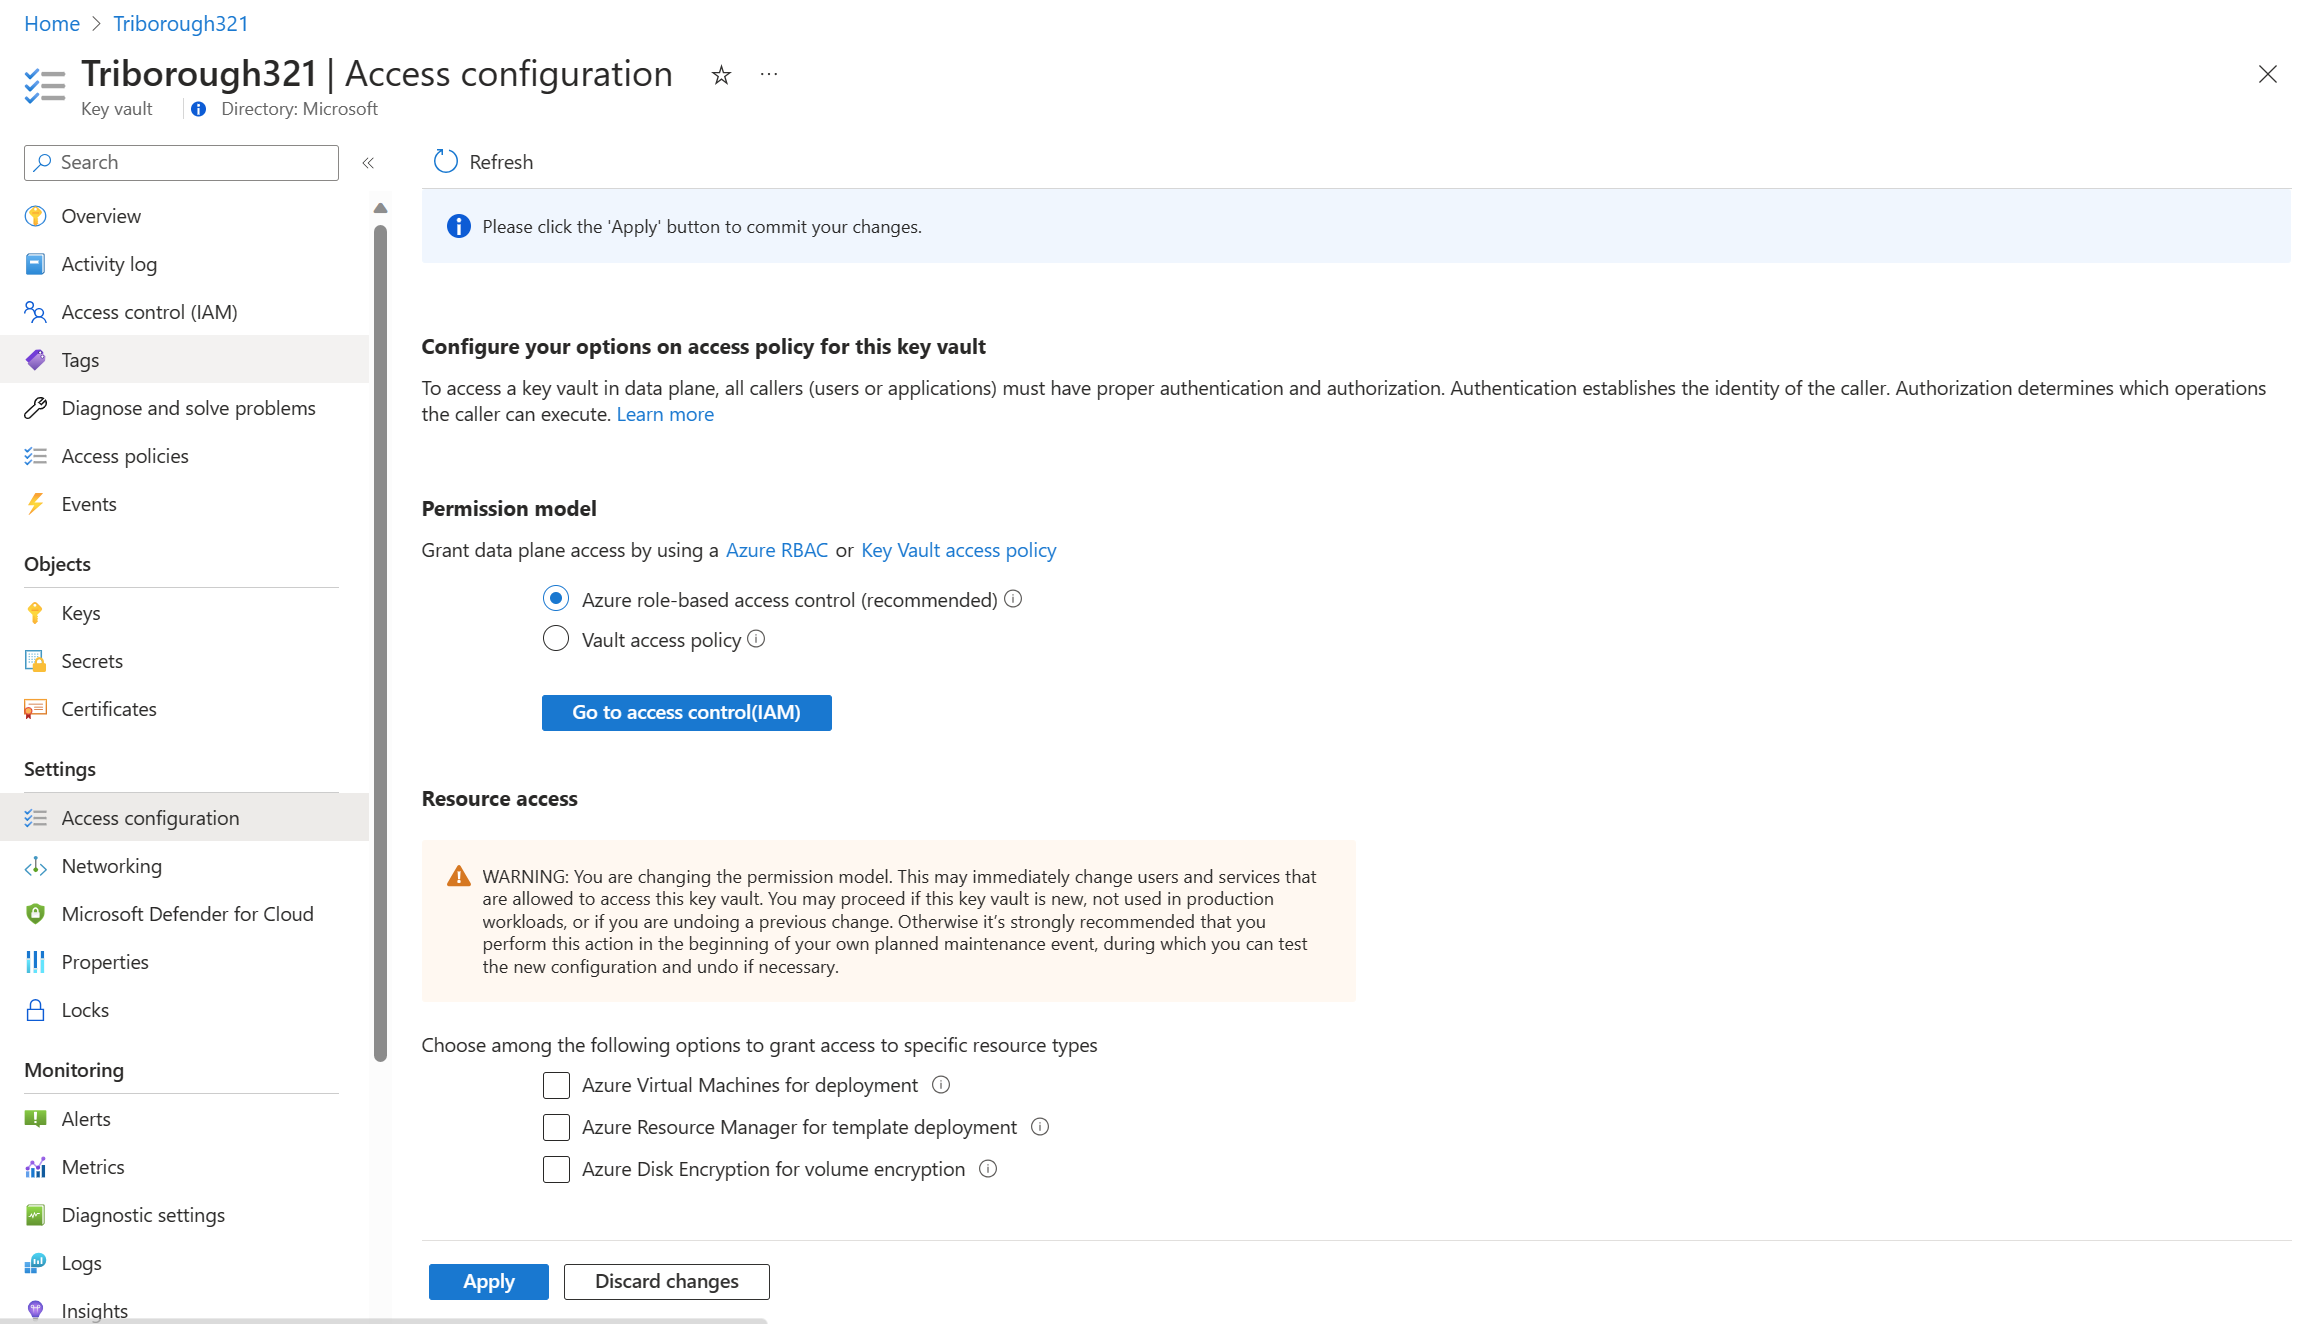Click the Locks icon in Settings section
This screenshot has height=1324, width=2310.
click(x=35, y=1008)
